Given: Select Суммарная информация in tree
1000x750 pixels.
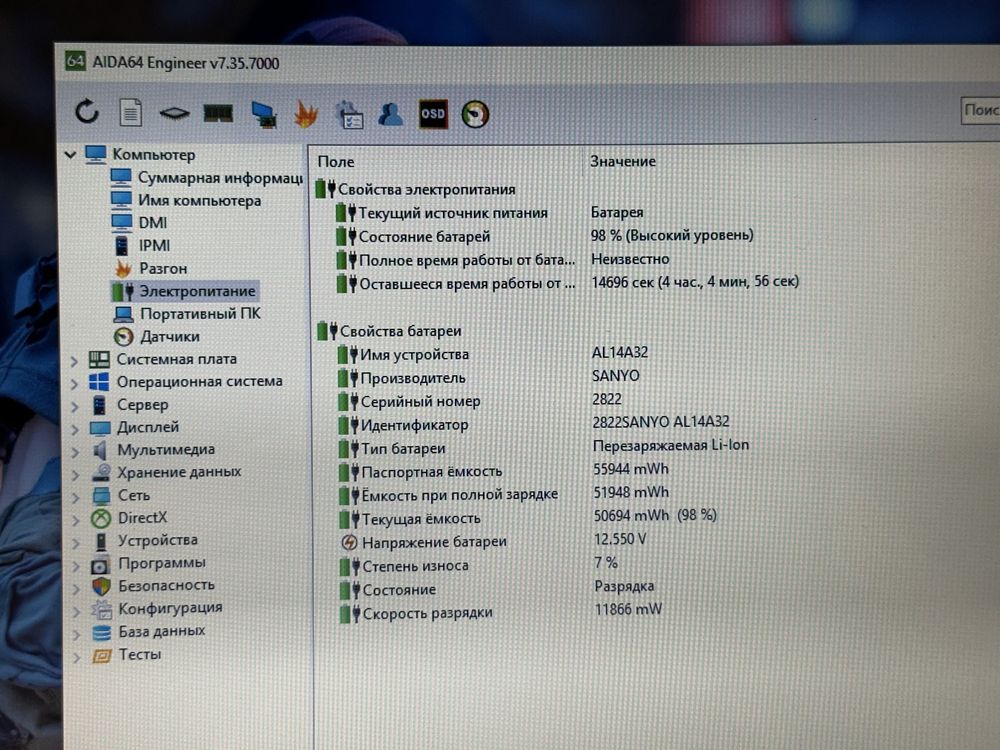Looking at the screenshot, I should point(207,177).
